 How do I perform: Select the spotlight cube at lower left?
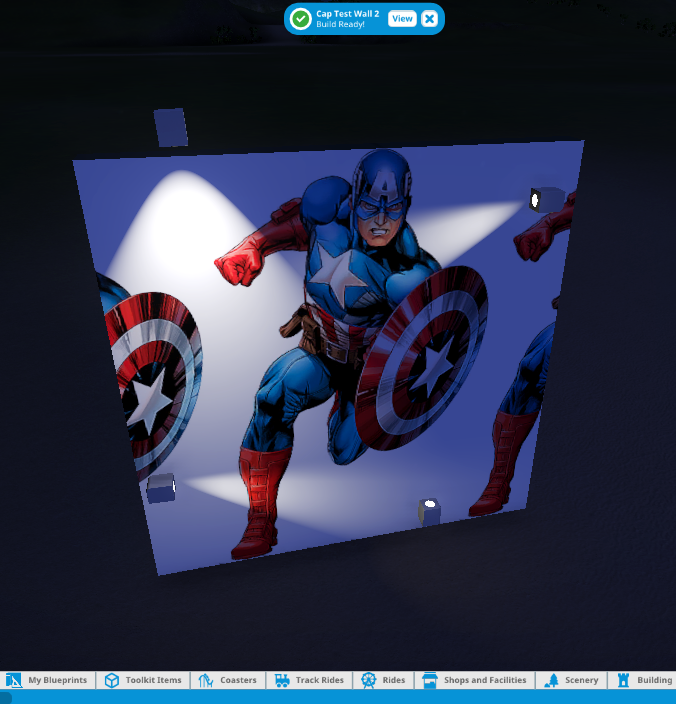(x=161, y=488)
